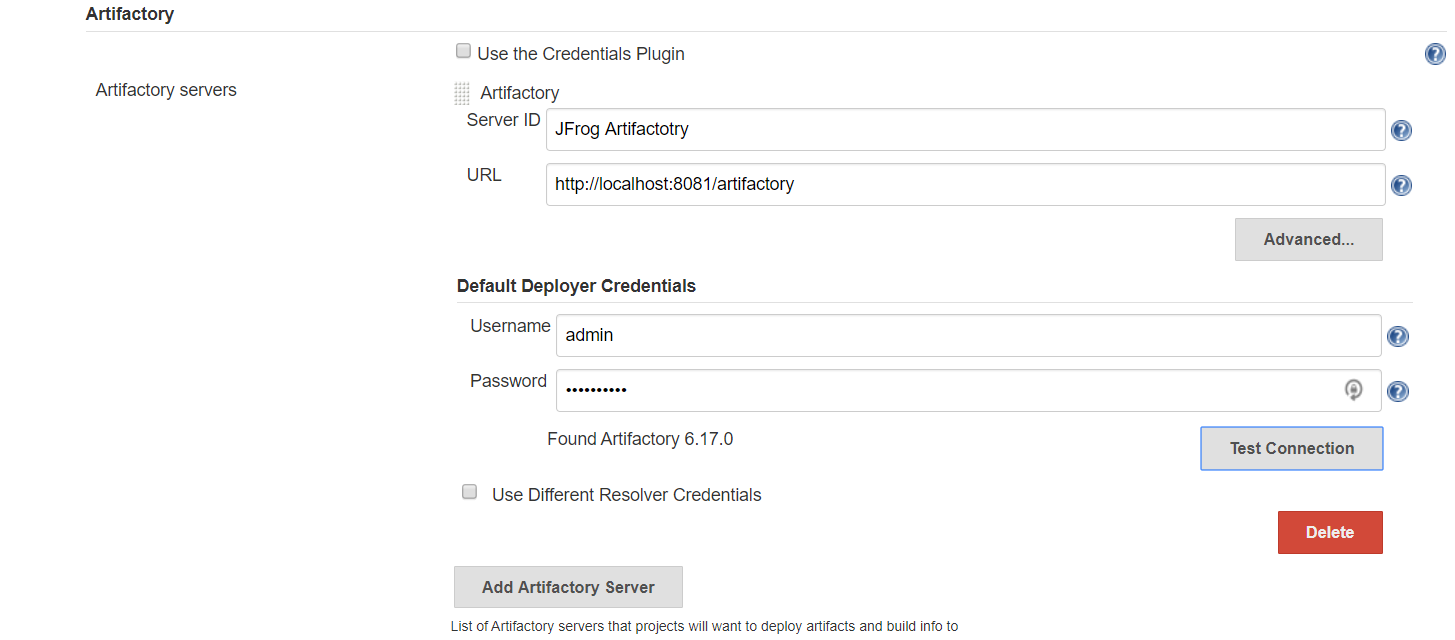The image size is (1455, 640).
Task: Click the Default Deployer Credentials heading
Action: point(576,286)
